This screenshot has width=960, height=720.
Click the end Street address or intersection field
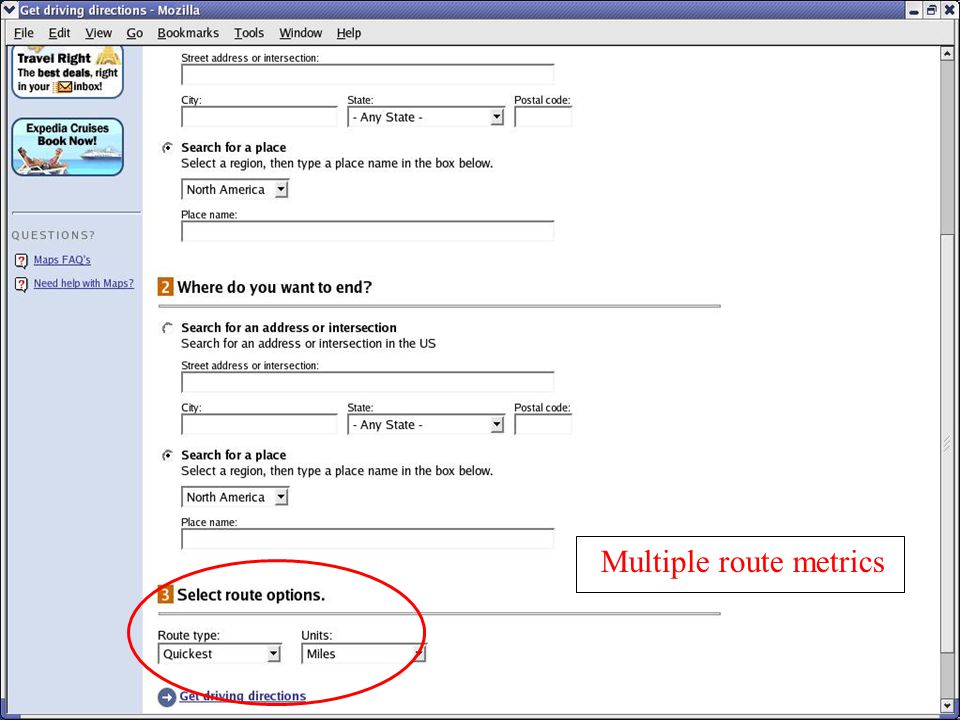(367, 381)
